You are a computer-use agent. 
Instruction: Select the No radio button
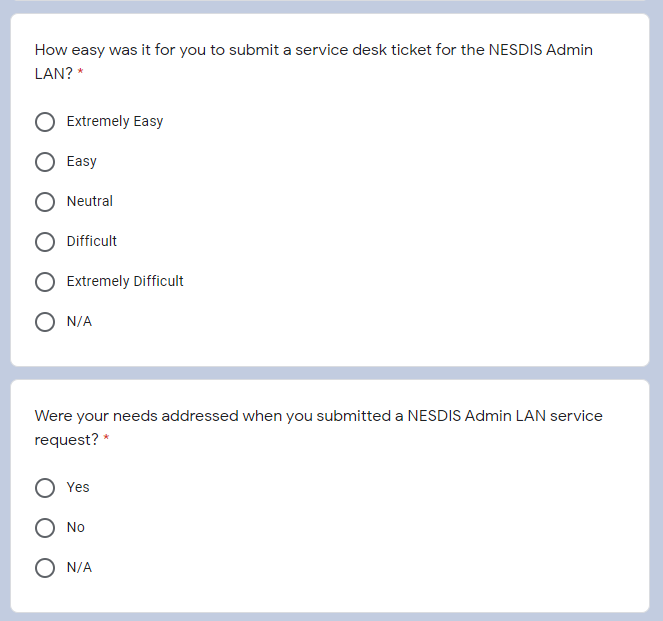[45, 528]
